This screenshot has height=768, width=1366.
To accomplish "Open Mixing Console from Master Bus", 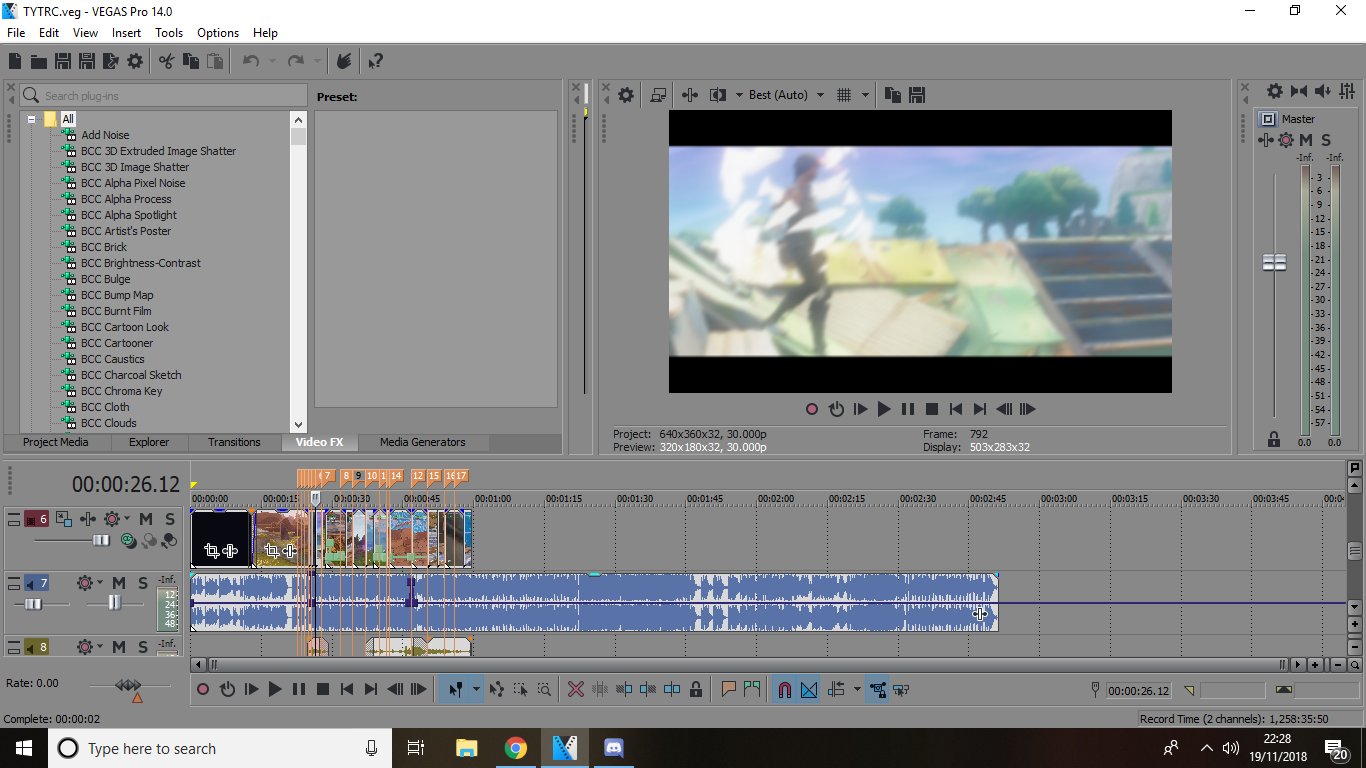I will click(1349, 91).
